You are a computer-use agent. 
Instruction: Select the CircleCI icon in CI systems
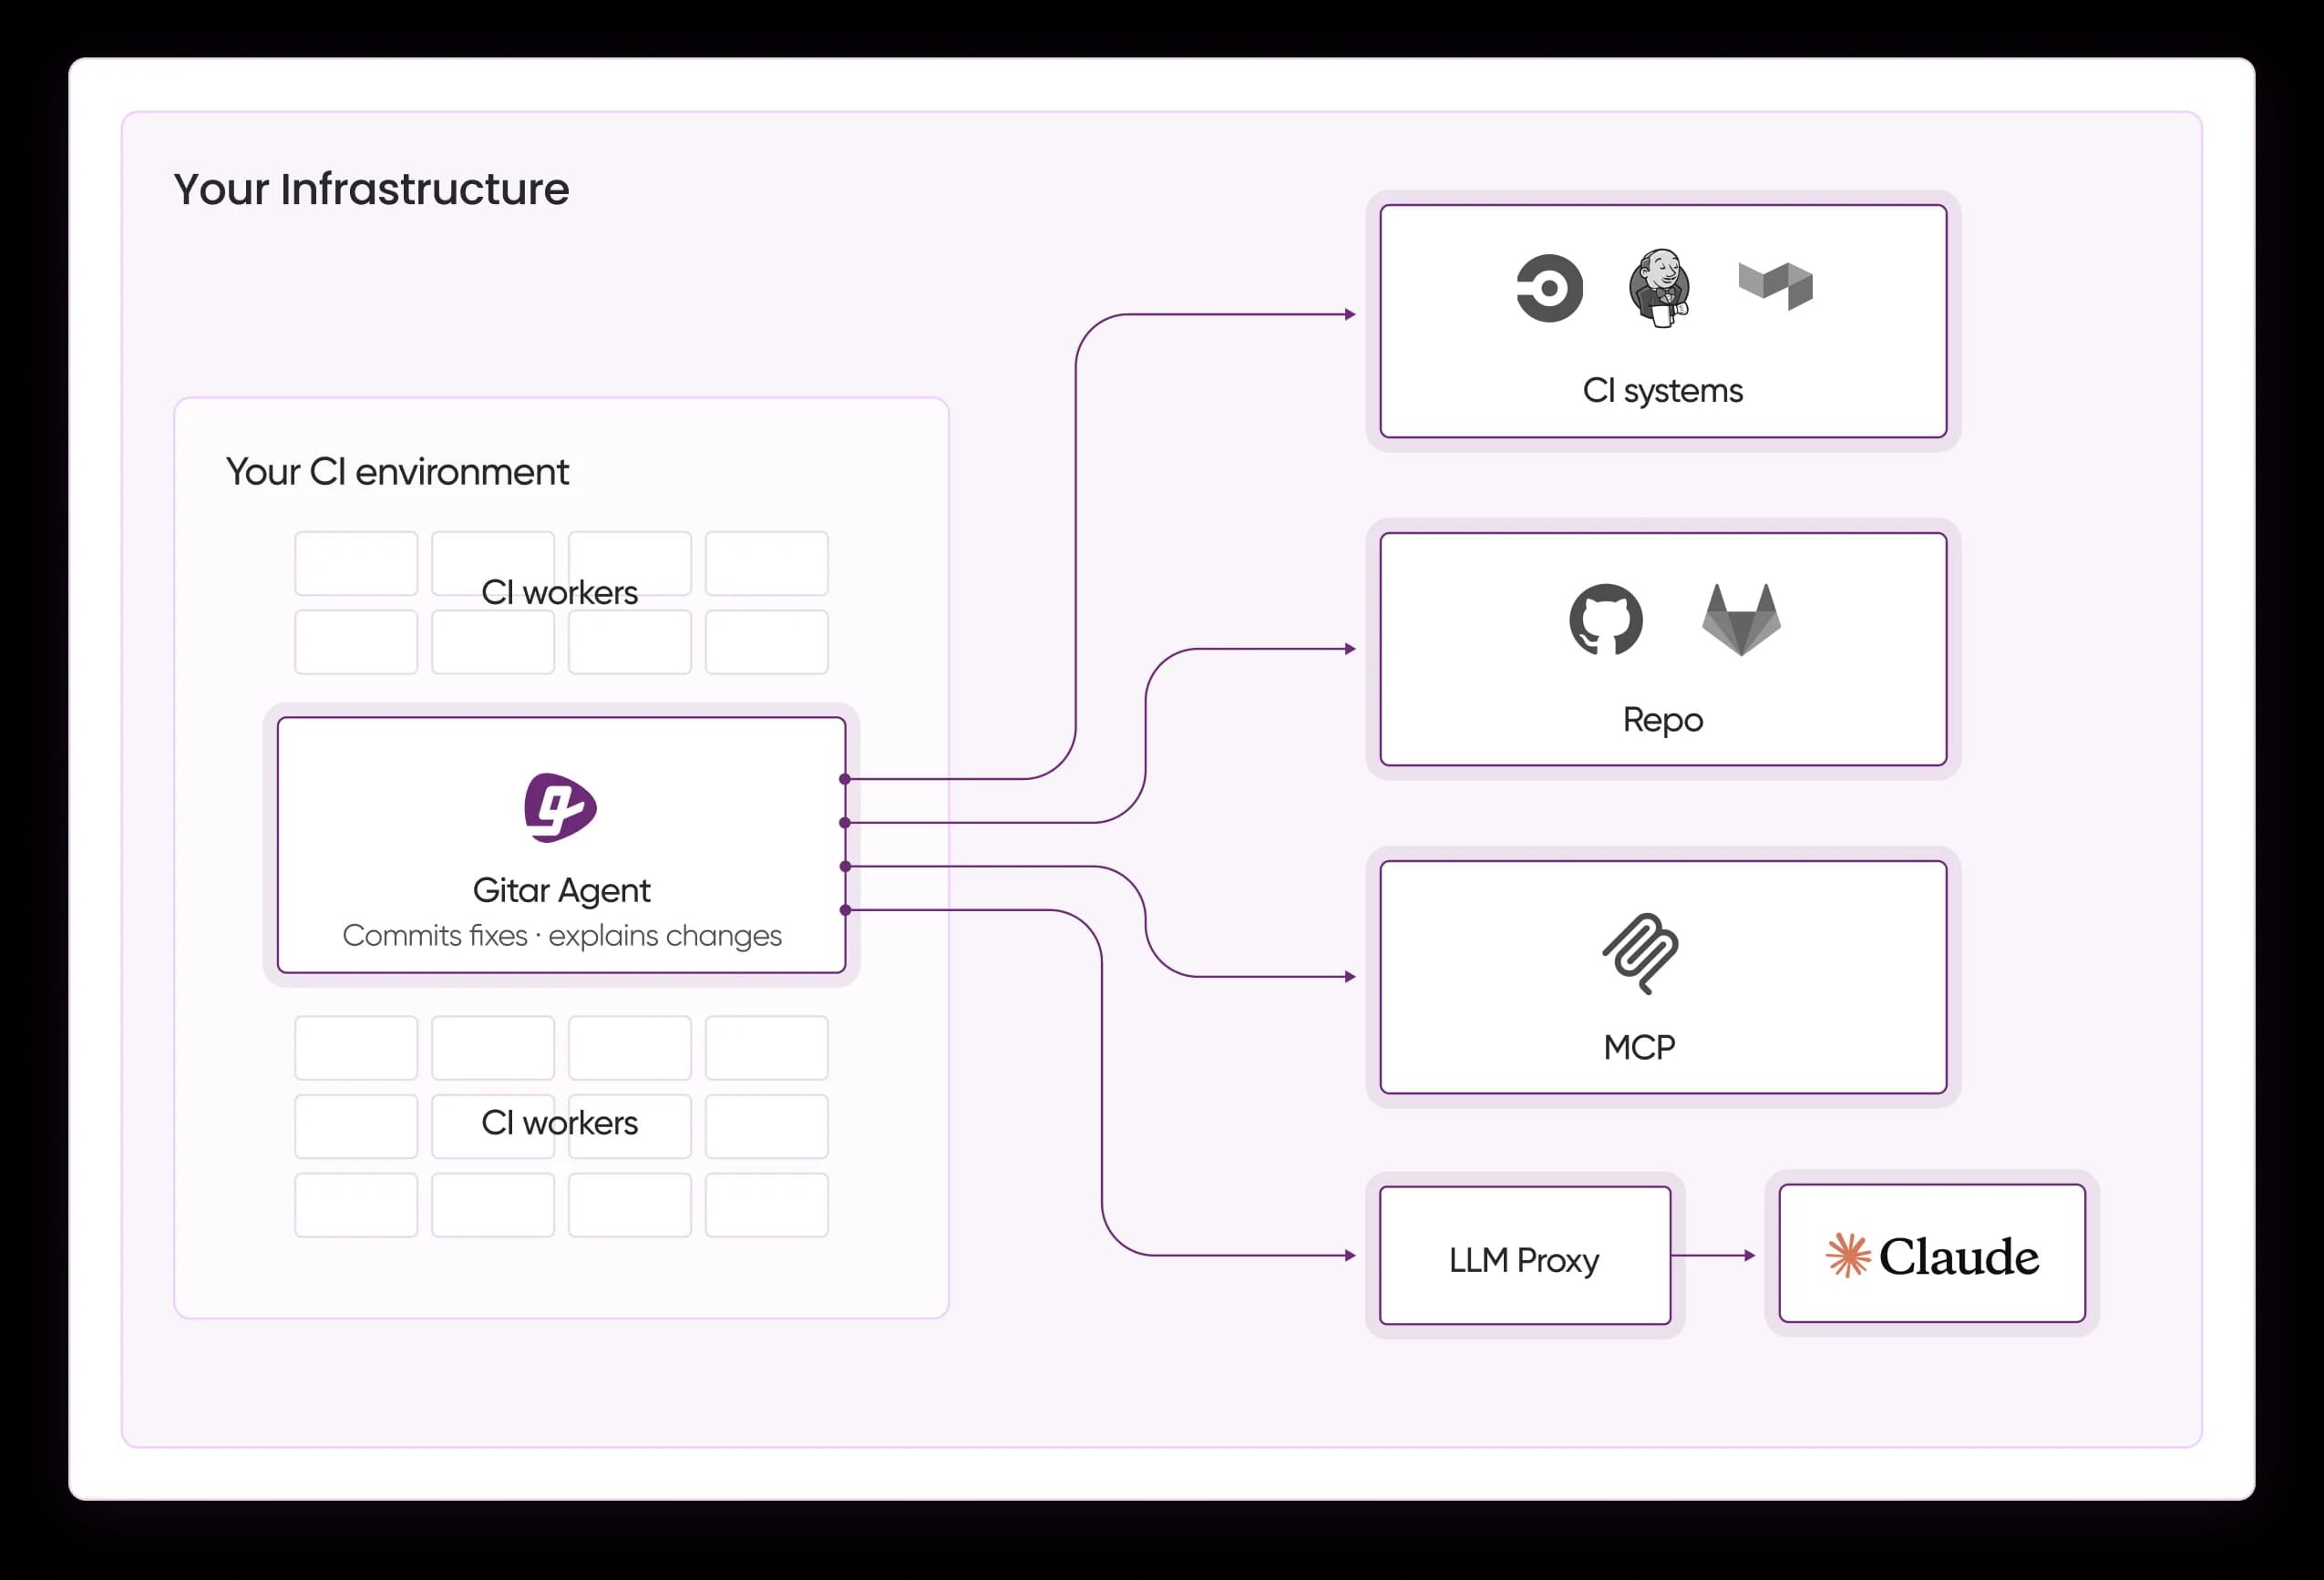(x=1549, y=287)
